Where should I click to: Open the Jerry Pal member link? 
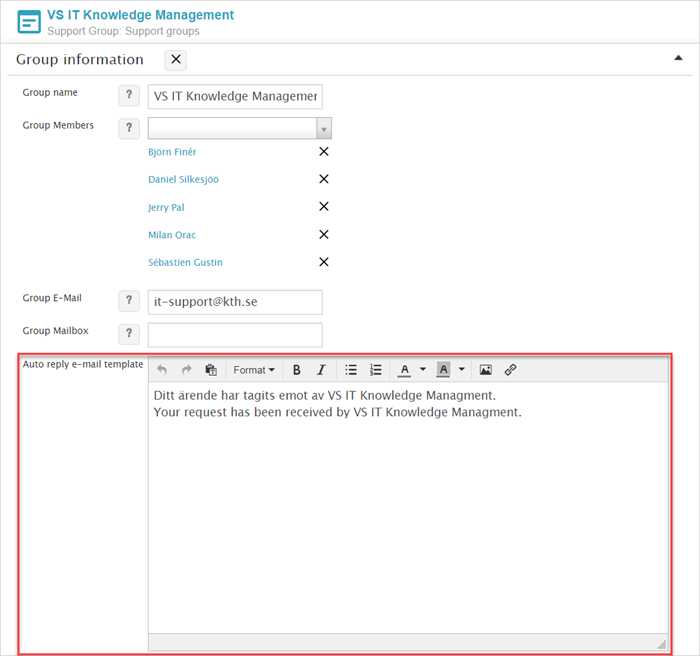pyautogui.click(x=166, y=208)
